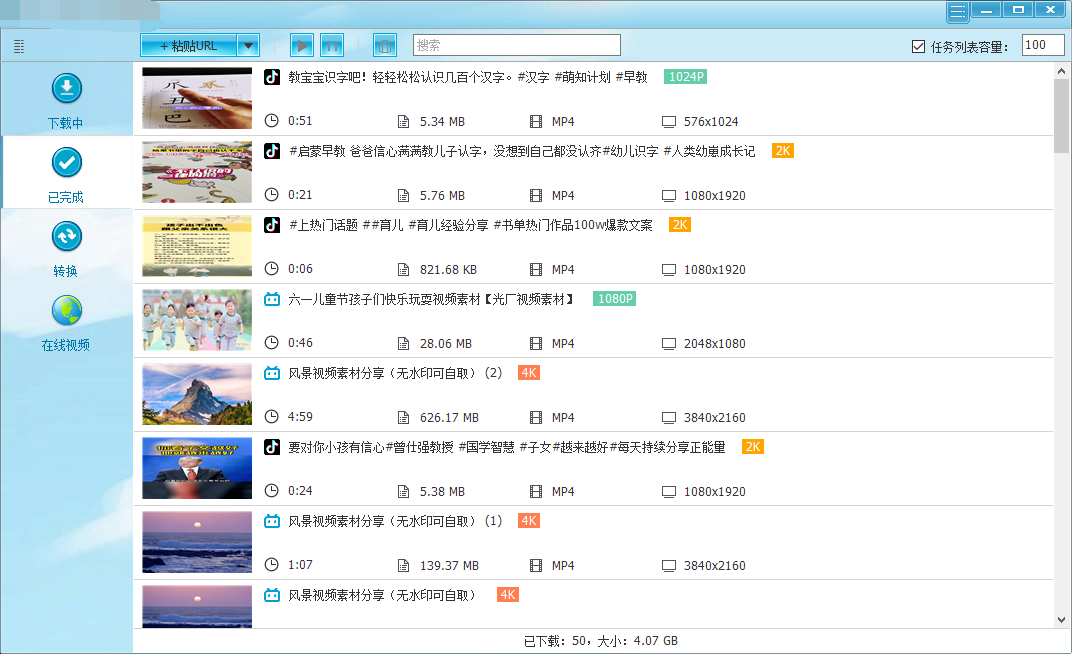This screenshot has height=654, width=1072.
Task: Click the 1024P badge on first video
Action: tap(685, 77)
